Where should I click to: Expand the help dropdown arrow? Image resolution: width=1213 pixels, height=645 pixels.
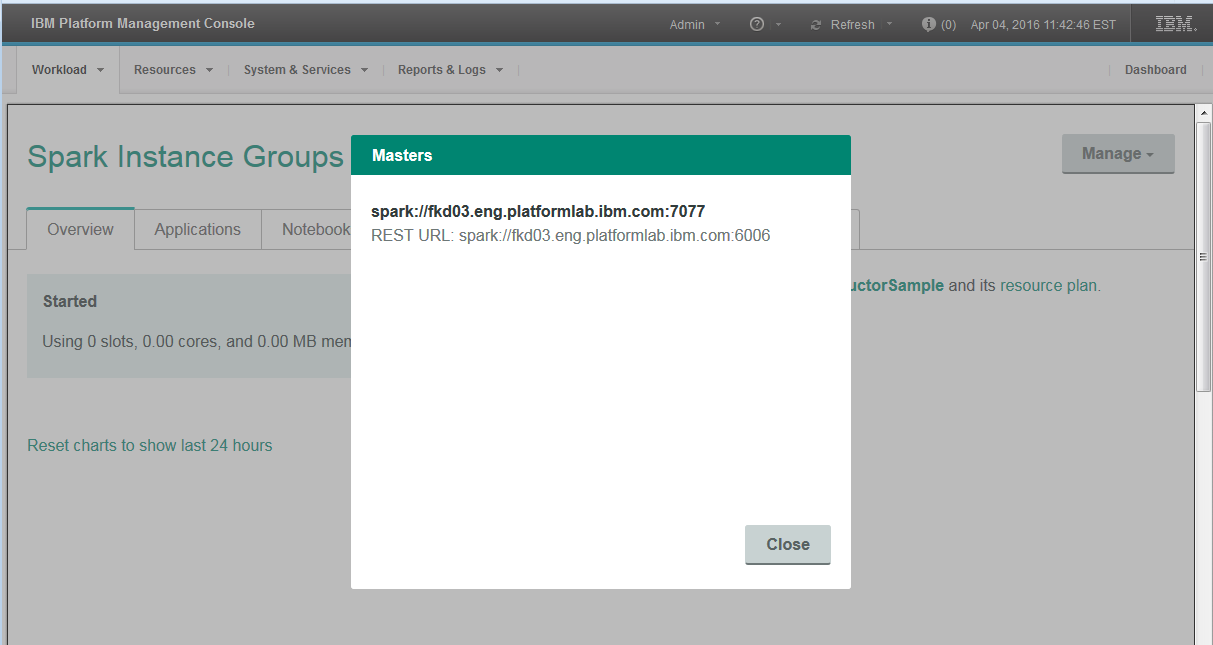779,24
